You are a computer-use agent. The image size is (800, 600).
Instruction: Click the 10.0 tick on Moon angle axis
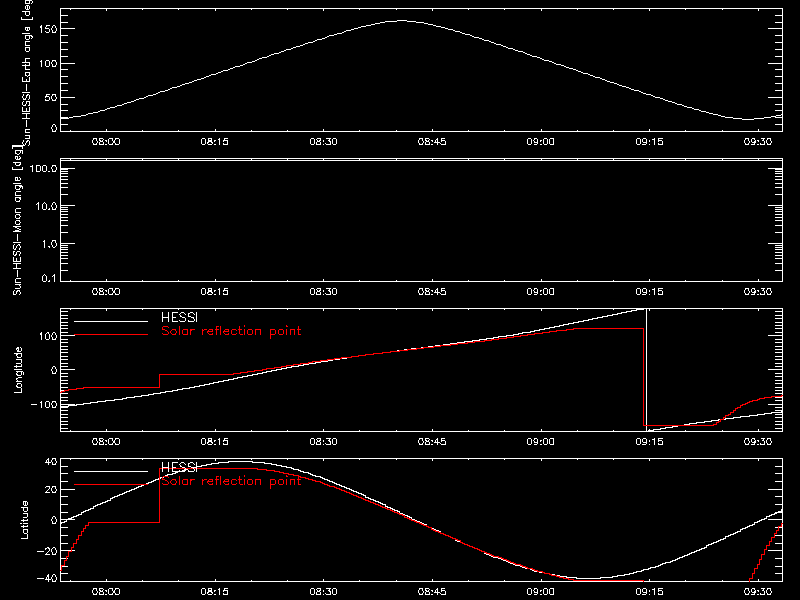(x=46, y=206)
